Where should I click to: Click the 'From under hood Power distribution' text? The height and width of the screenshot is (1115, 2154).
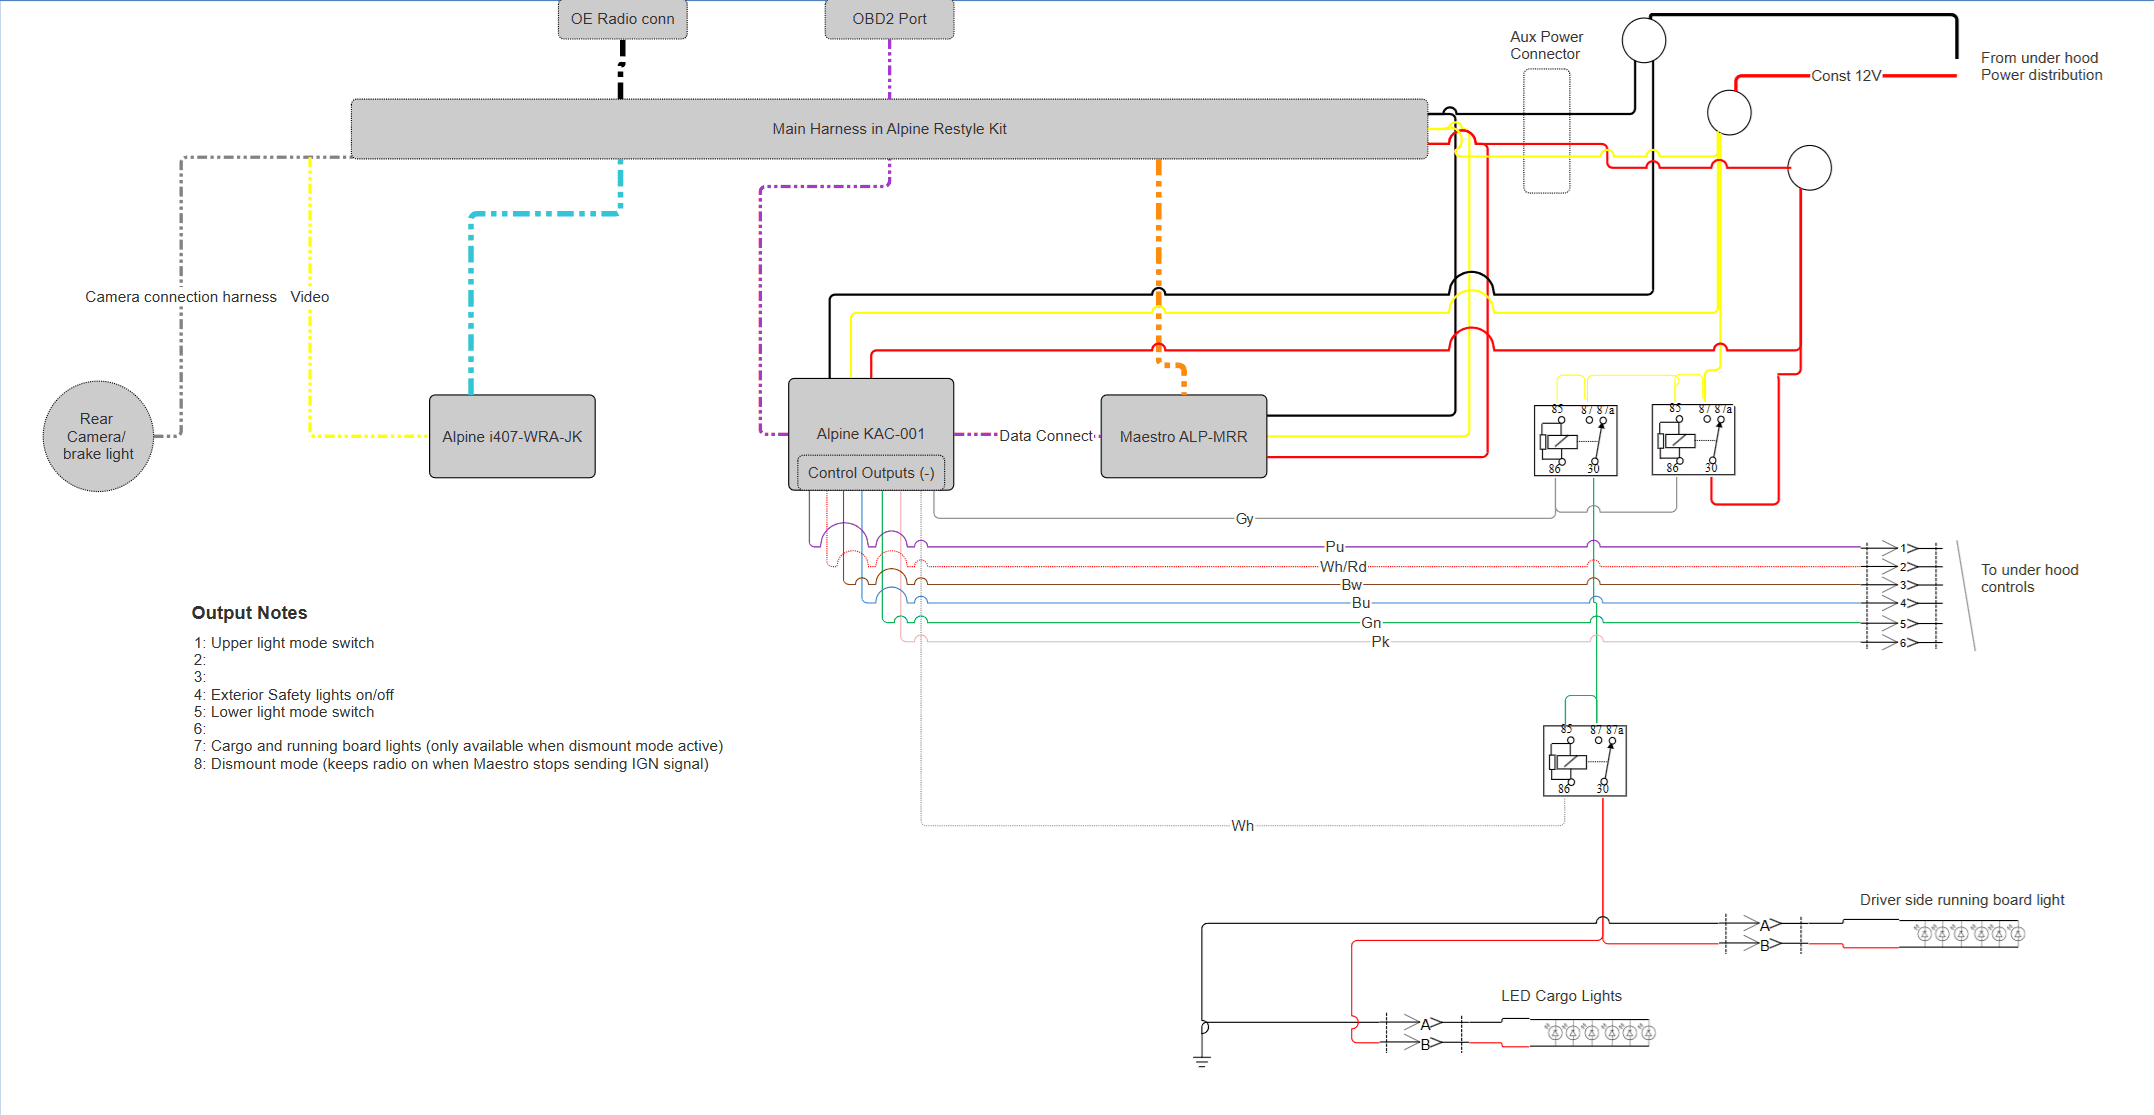[x=2041, y=67]
